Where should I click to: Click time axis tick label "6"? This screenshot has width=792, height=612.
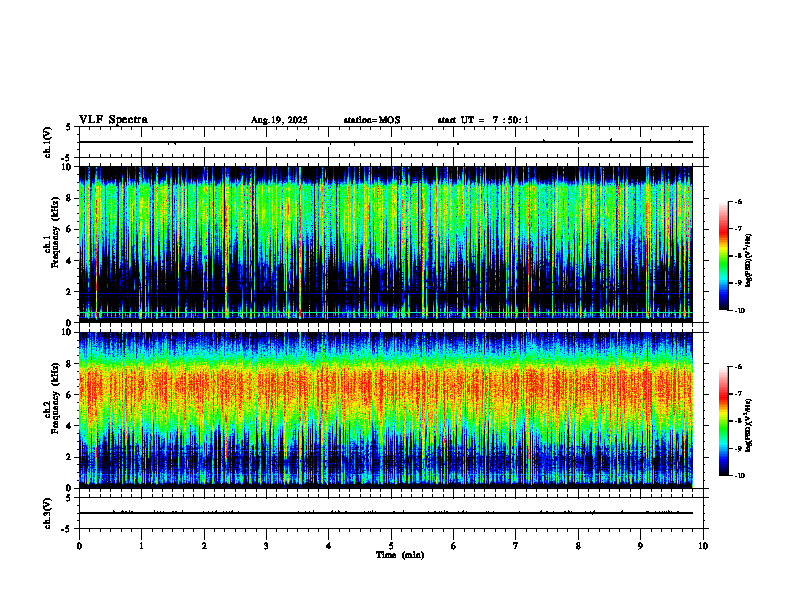[453, 546]
